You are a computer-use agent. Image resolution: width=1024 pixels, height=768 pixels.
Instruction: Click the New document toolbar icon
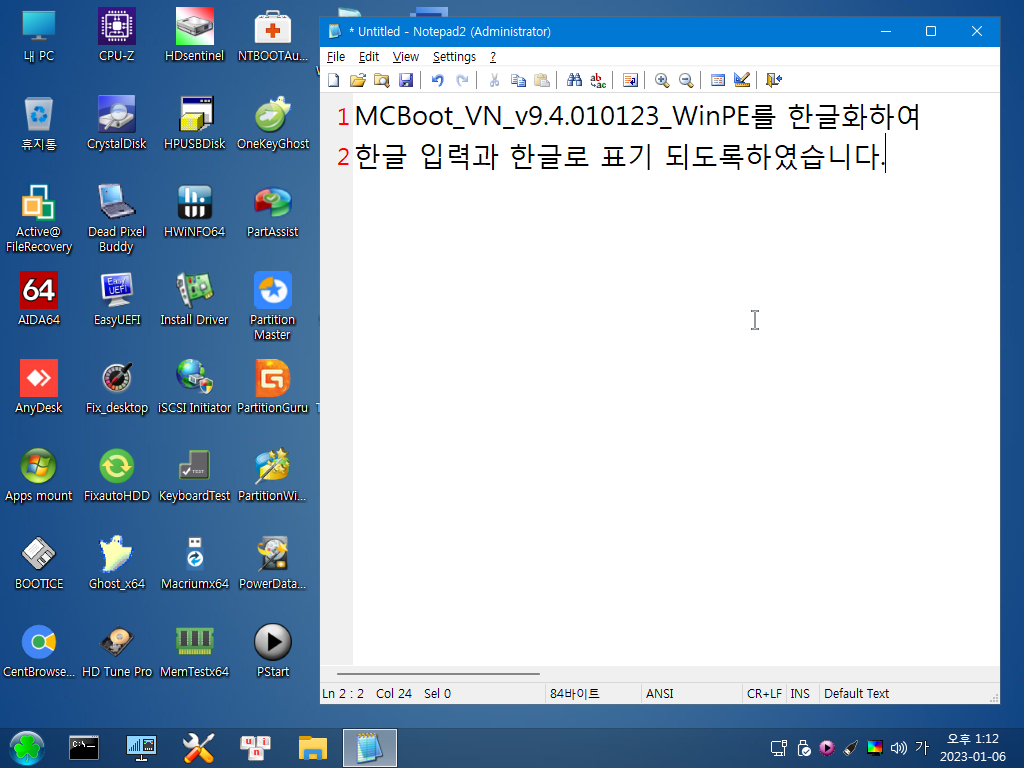[x=334, y=80]
